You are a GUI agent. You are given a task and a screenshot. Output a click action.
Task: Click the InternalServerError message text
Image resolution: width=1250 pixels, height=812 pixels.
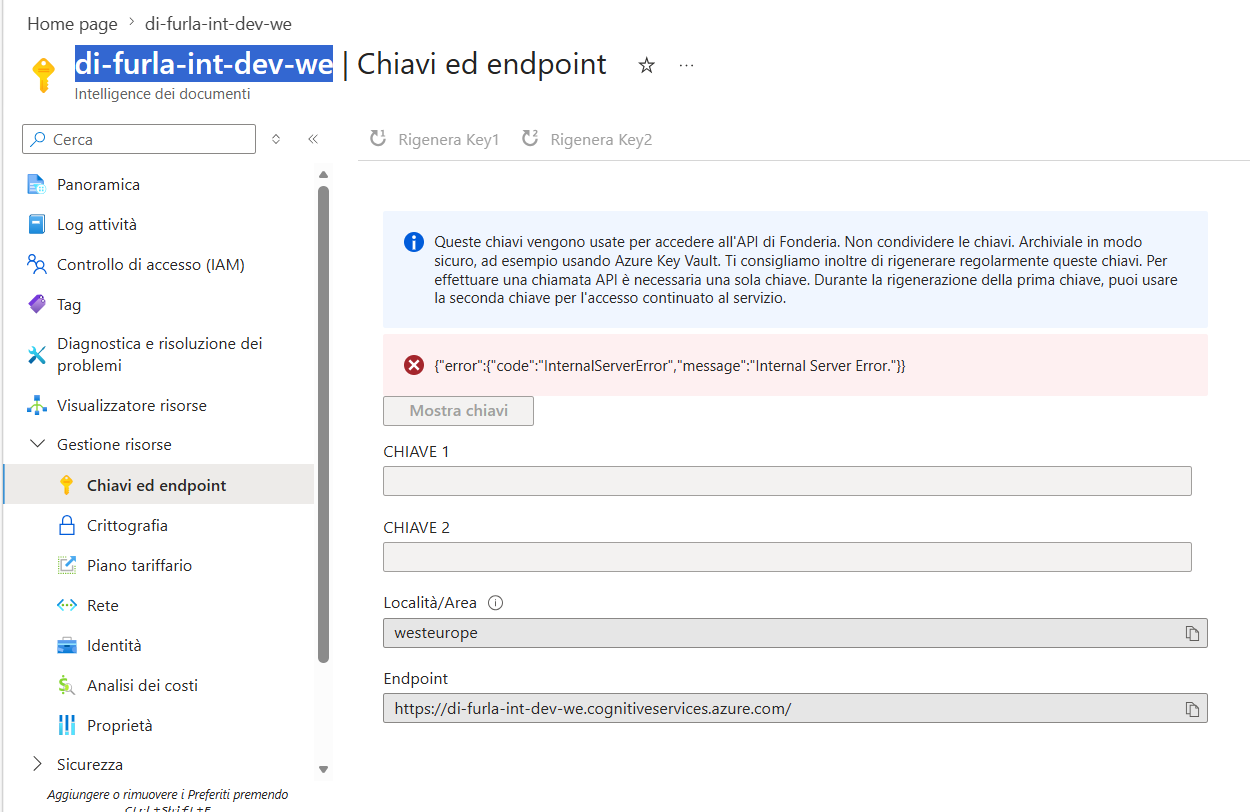(x=670, y=366)
